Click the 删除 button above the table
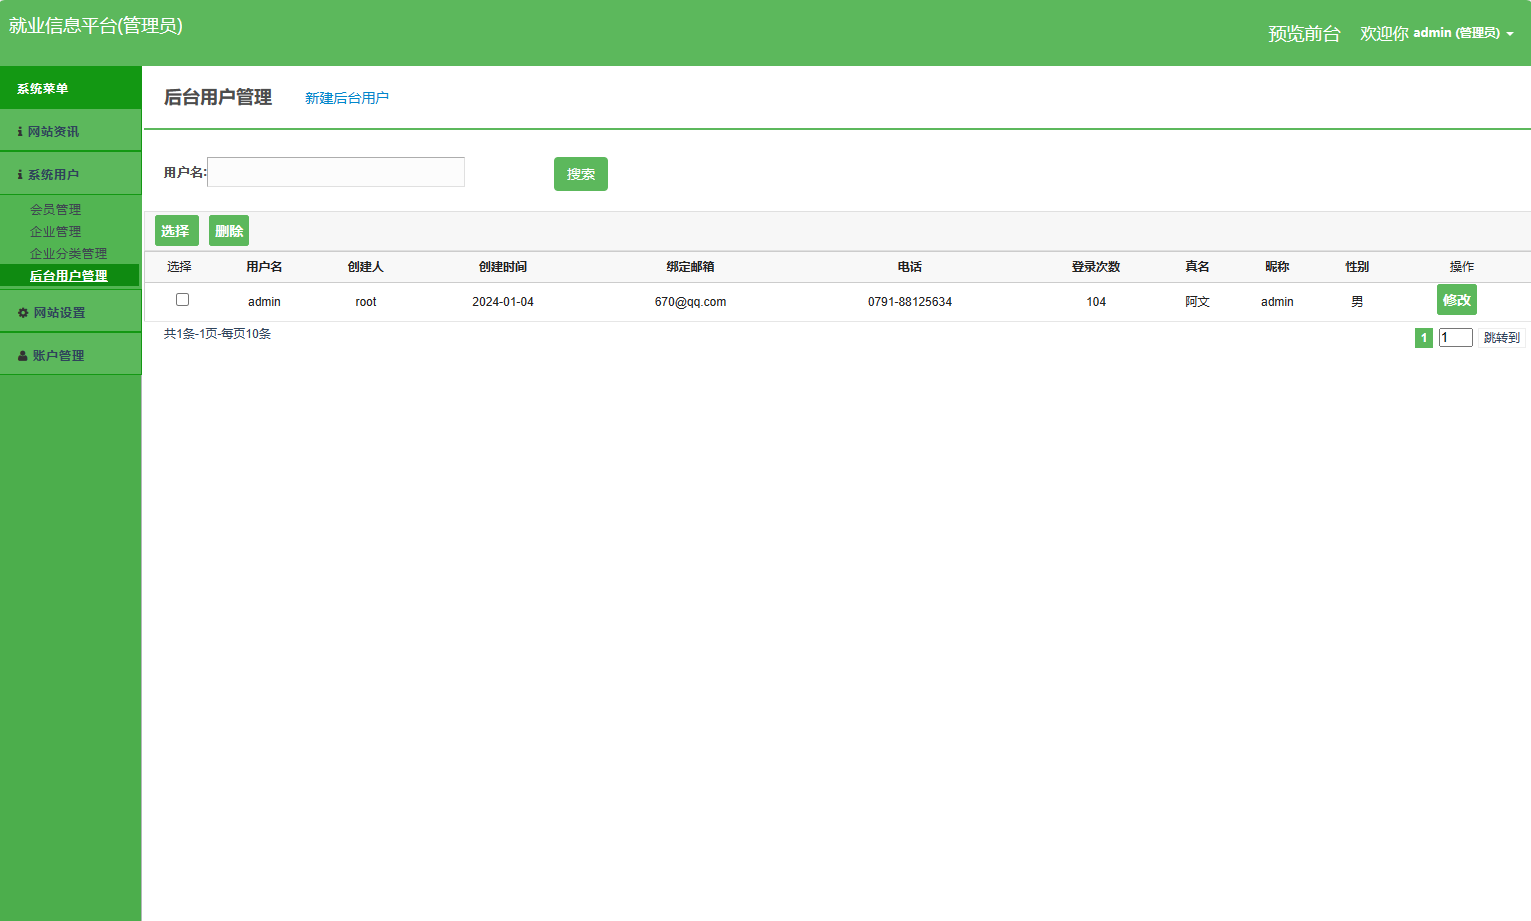Screen dimensions: 1531x921 pos(229,231)
